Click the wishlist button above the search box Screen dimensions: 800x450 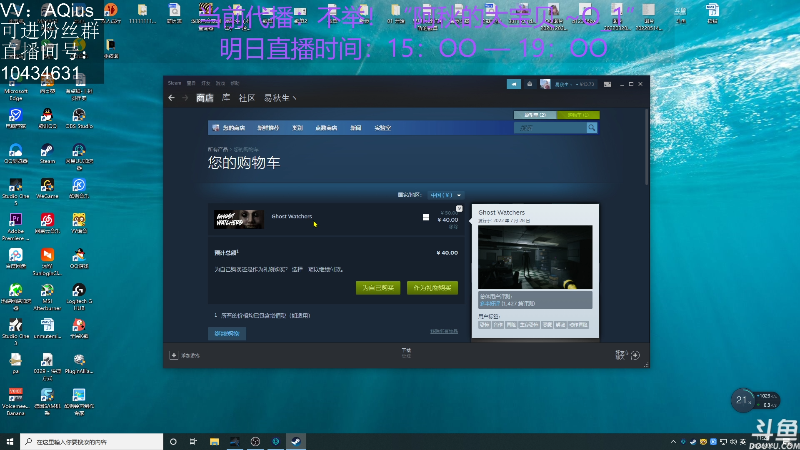pos(535,115)
